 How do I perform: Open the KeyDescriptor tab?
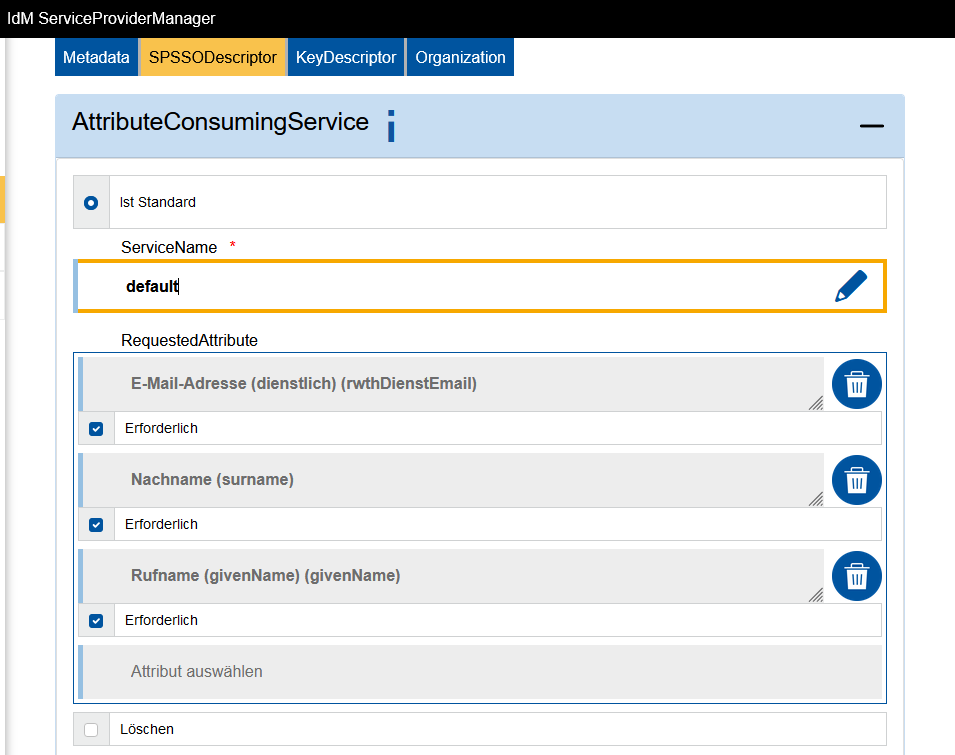[x=346, y=57]
